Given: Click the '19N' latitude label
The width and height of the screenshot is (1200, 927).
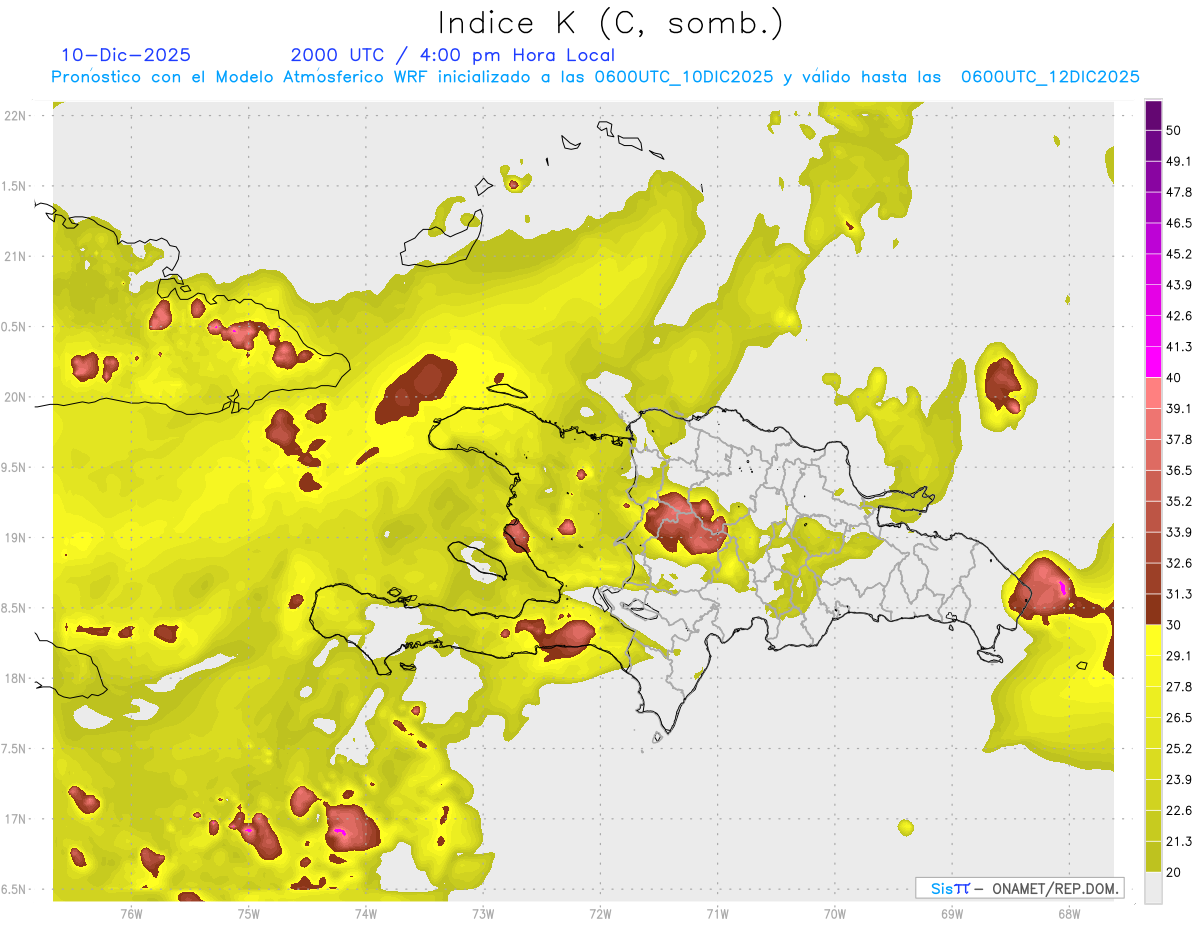Looking at the screenshot, I should tap(16, 538).
